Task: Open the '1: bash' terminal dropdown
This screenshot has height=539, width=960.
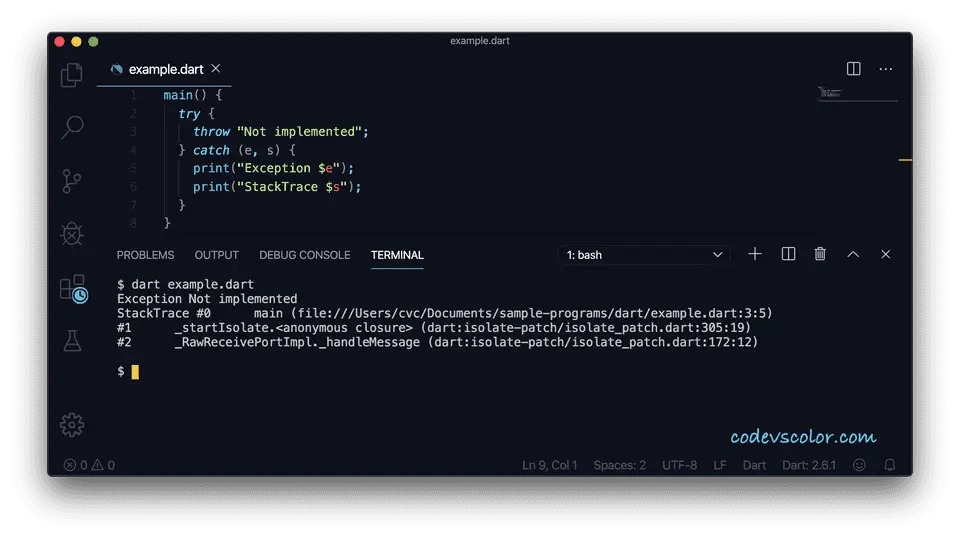Action: 643,255
